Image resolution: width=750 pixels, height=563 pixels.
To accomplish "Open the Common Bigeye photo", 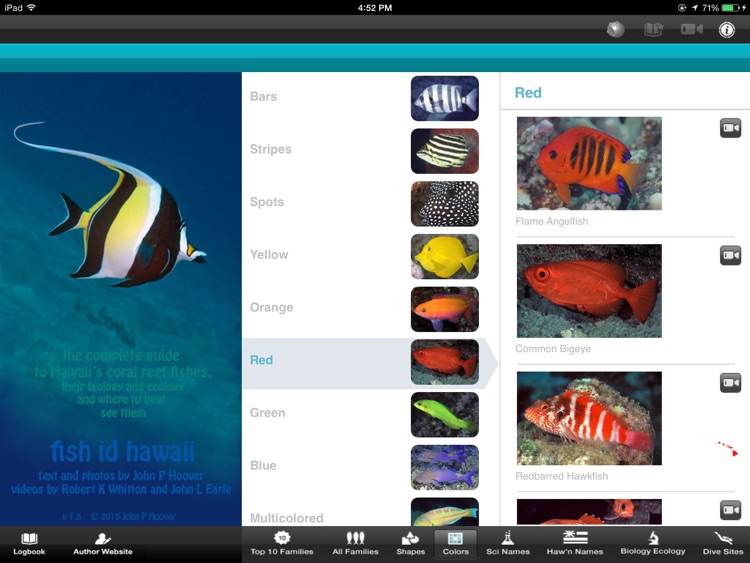I will tap(589, 291).
